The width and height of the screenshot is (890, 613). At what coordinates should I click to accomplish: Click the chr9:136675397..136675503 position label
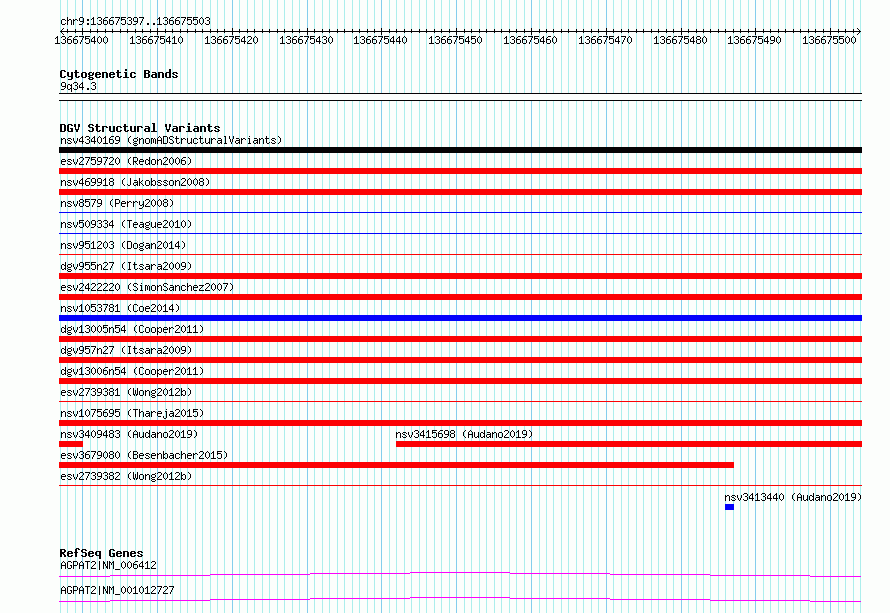[x=135, y=21]
